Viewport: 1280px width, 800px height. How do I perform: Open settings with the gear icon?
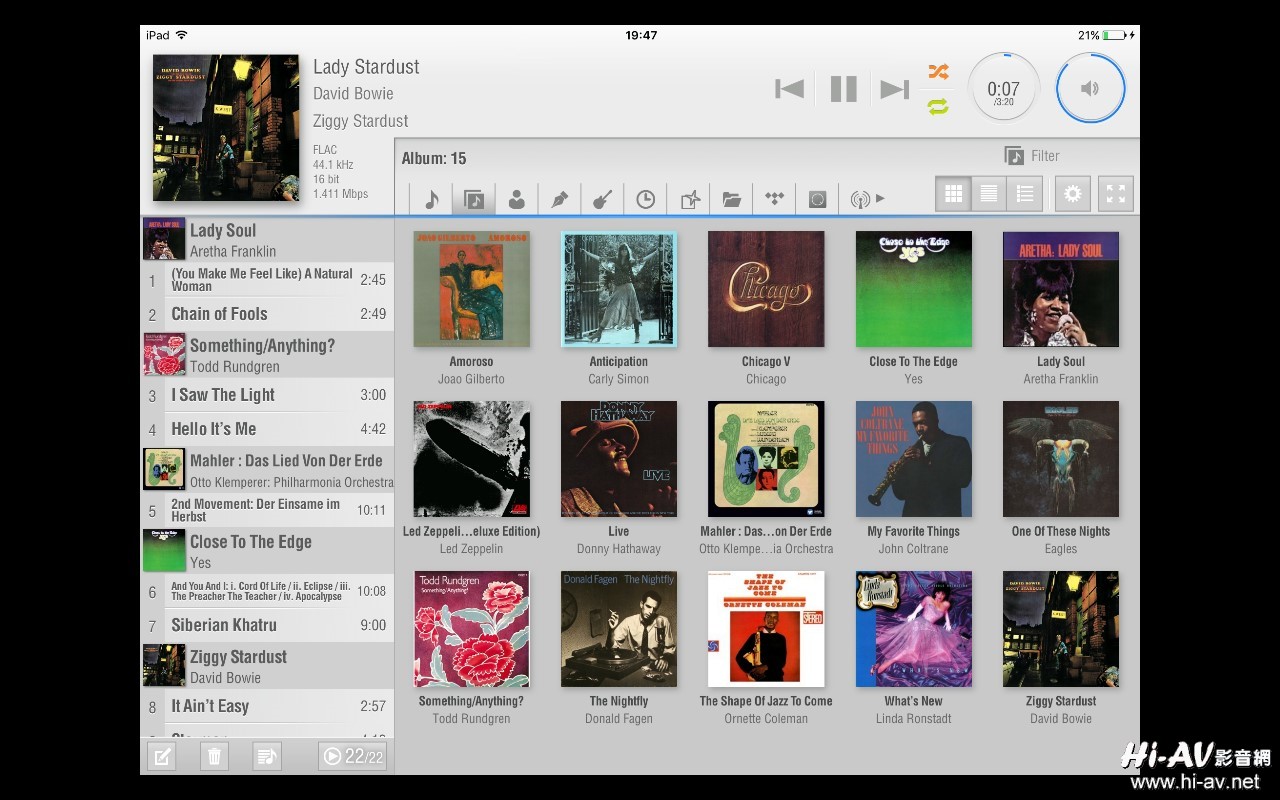[x=1073, y=193]
